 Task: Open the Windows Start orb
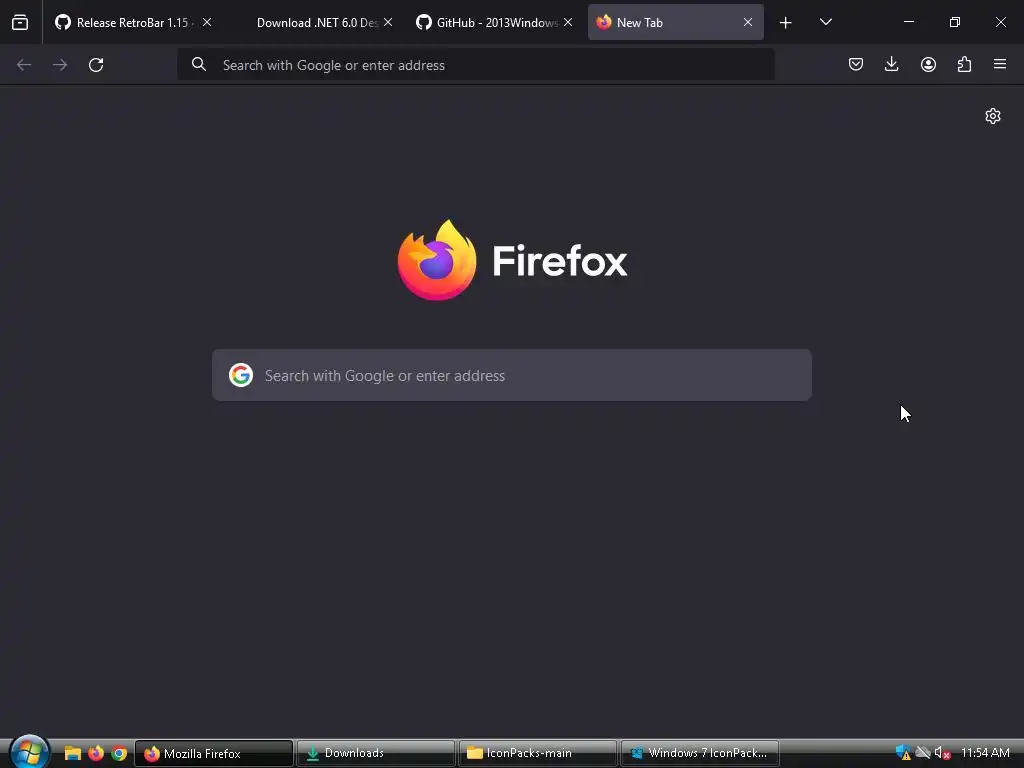point(29,751)
